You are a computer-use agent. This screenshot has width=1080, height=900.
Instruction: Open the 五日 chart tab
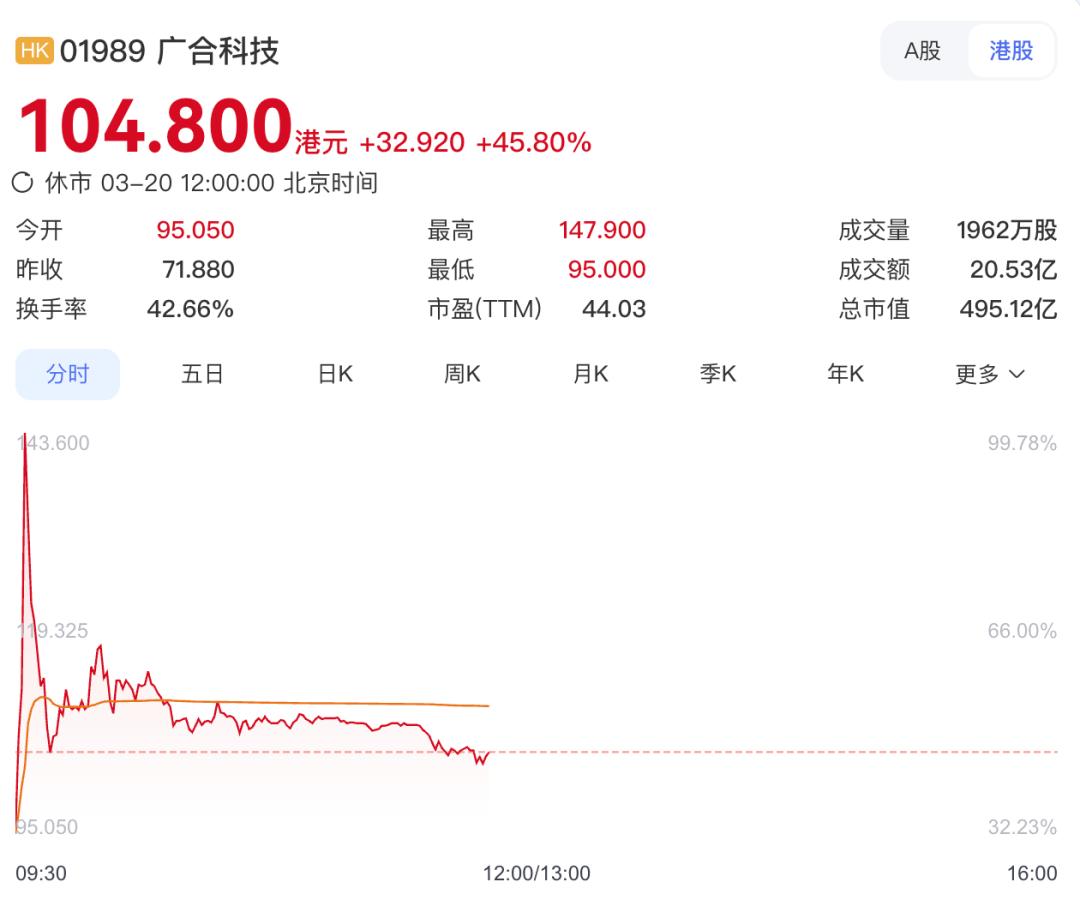click(202, 374)
